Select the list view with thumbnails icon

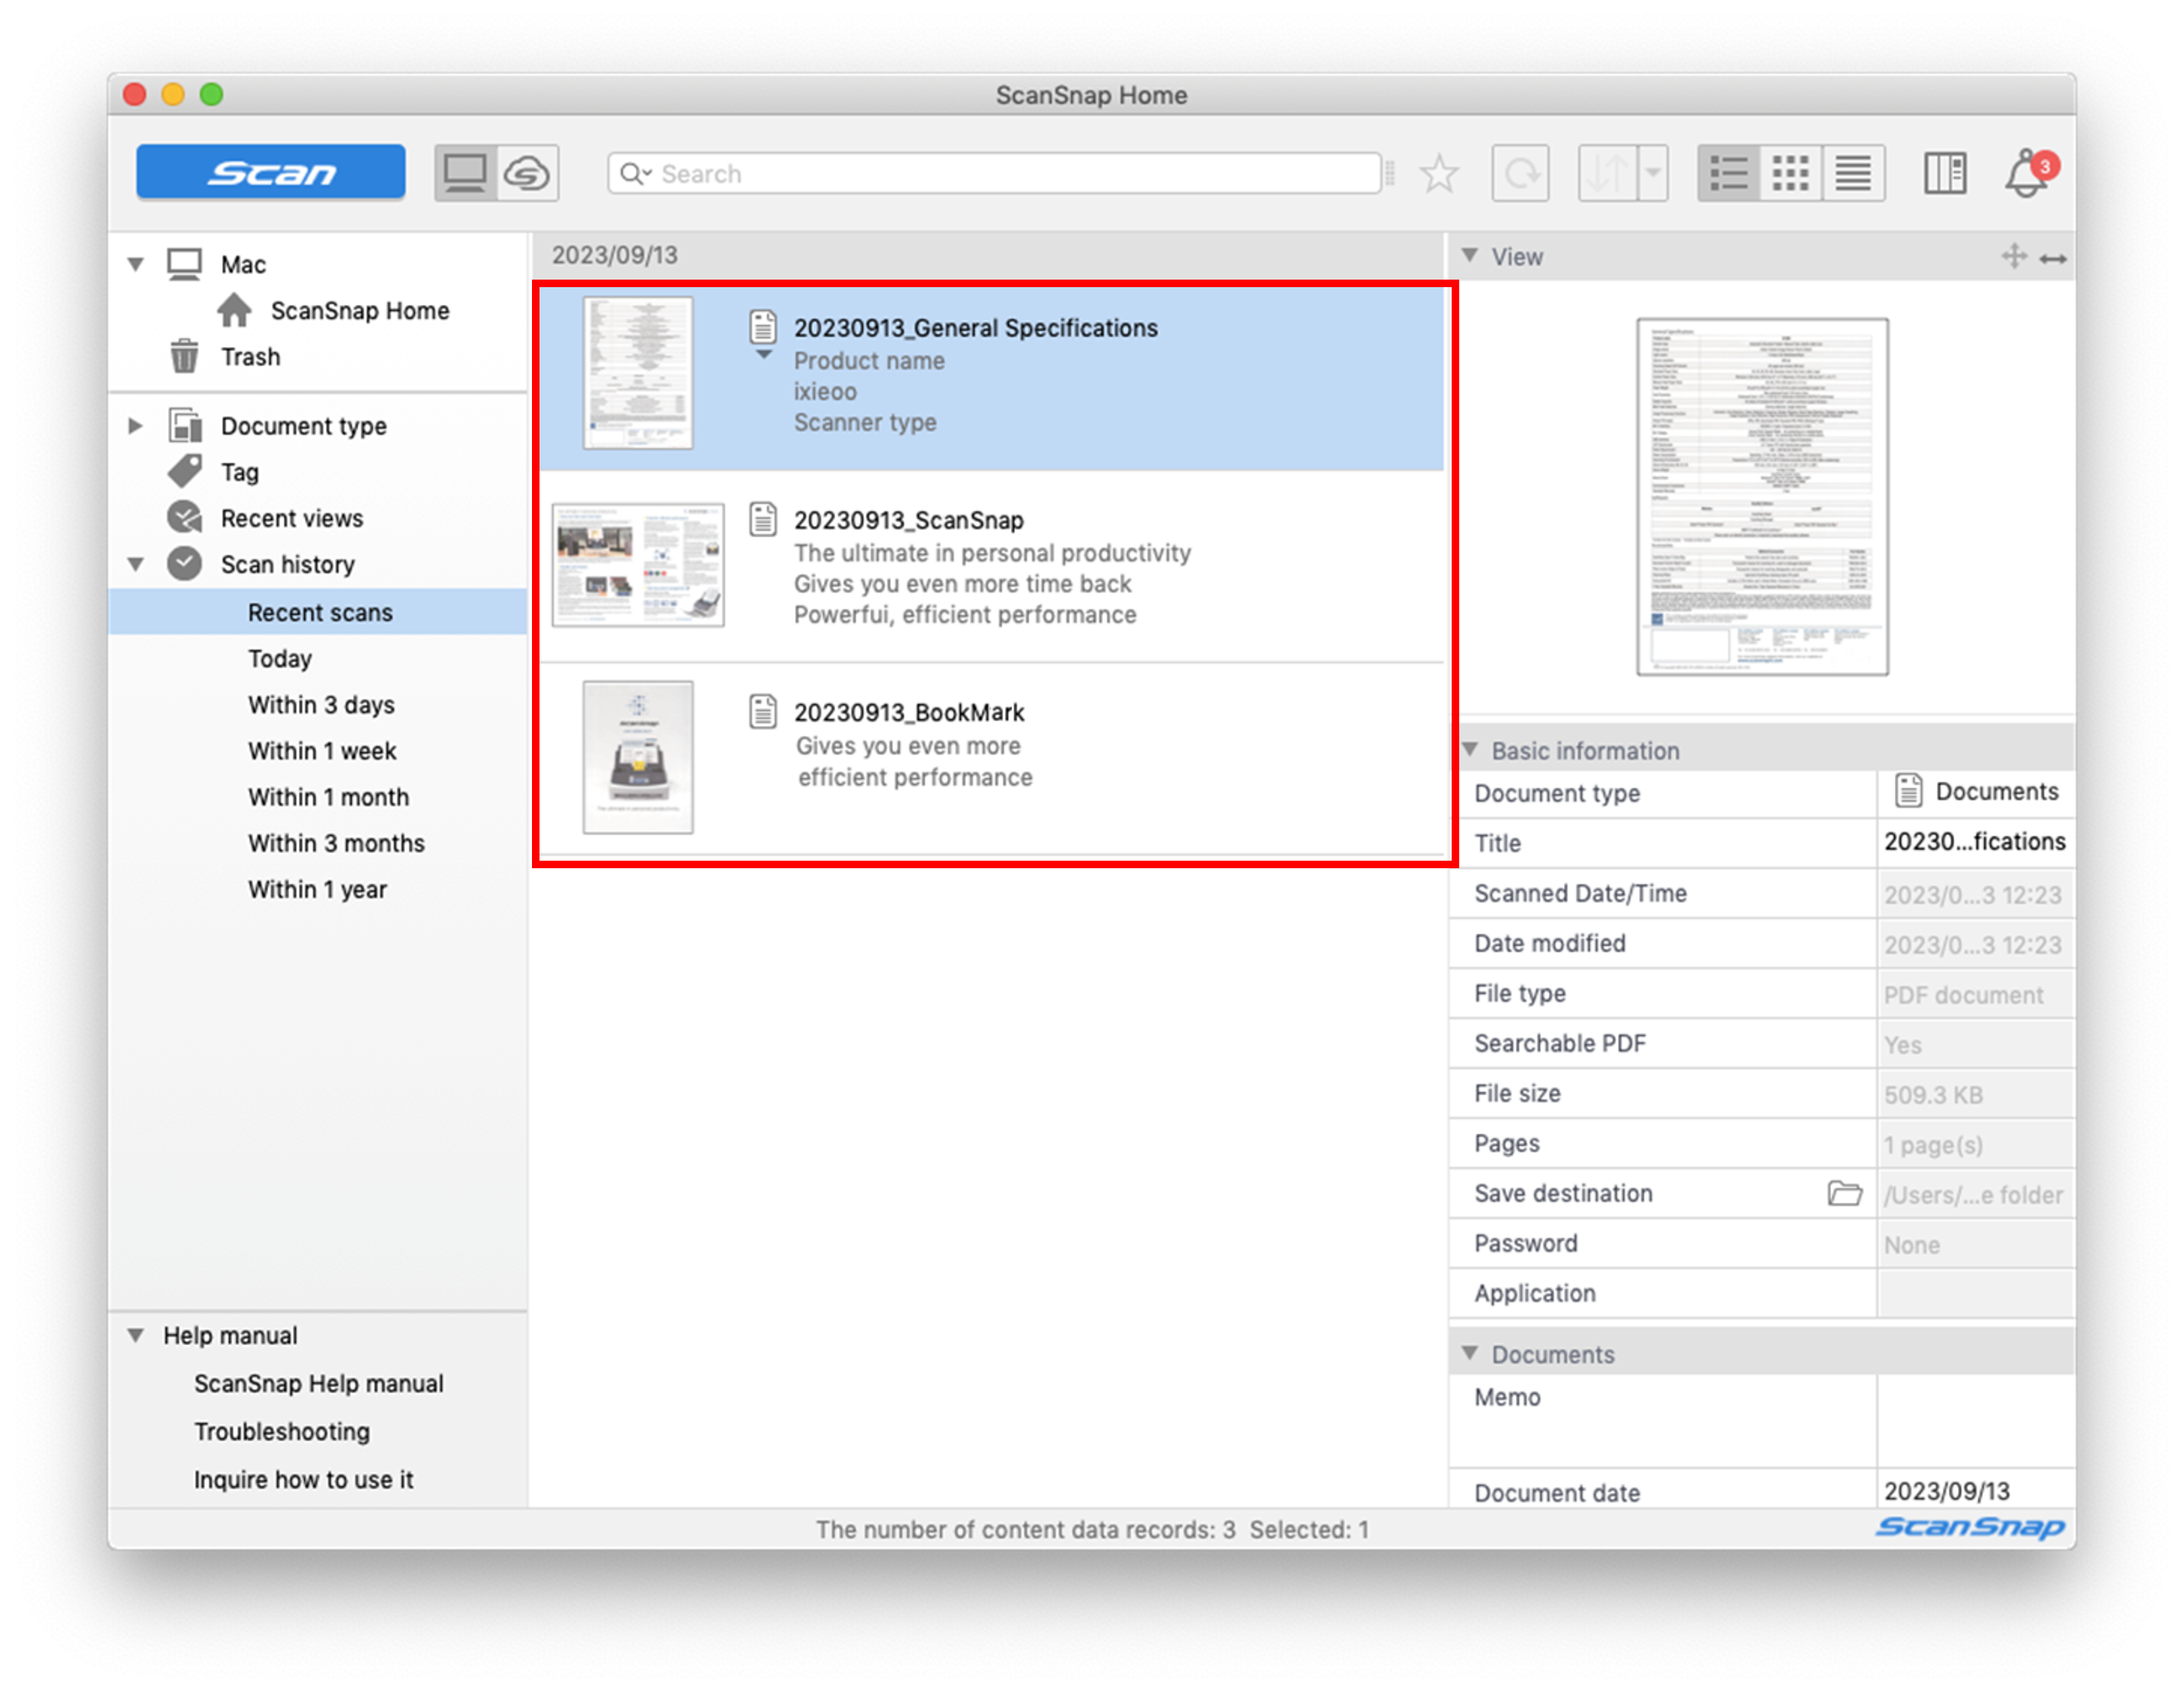1728,173
